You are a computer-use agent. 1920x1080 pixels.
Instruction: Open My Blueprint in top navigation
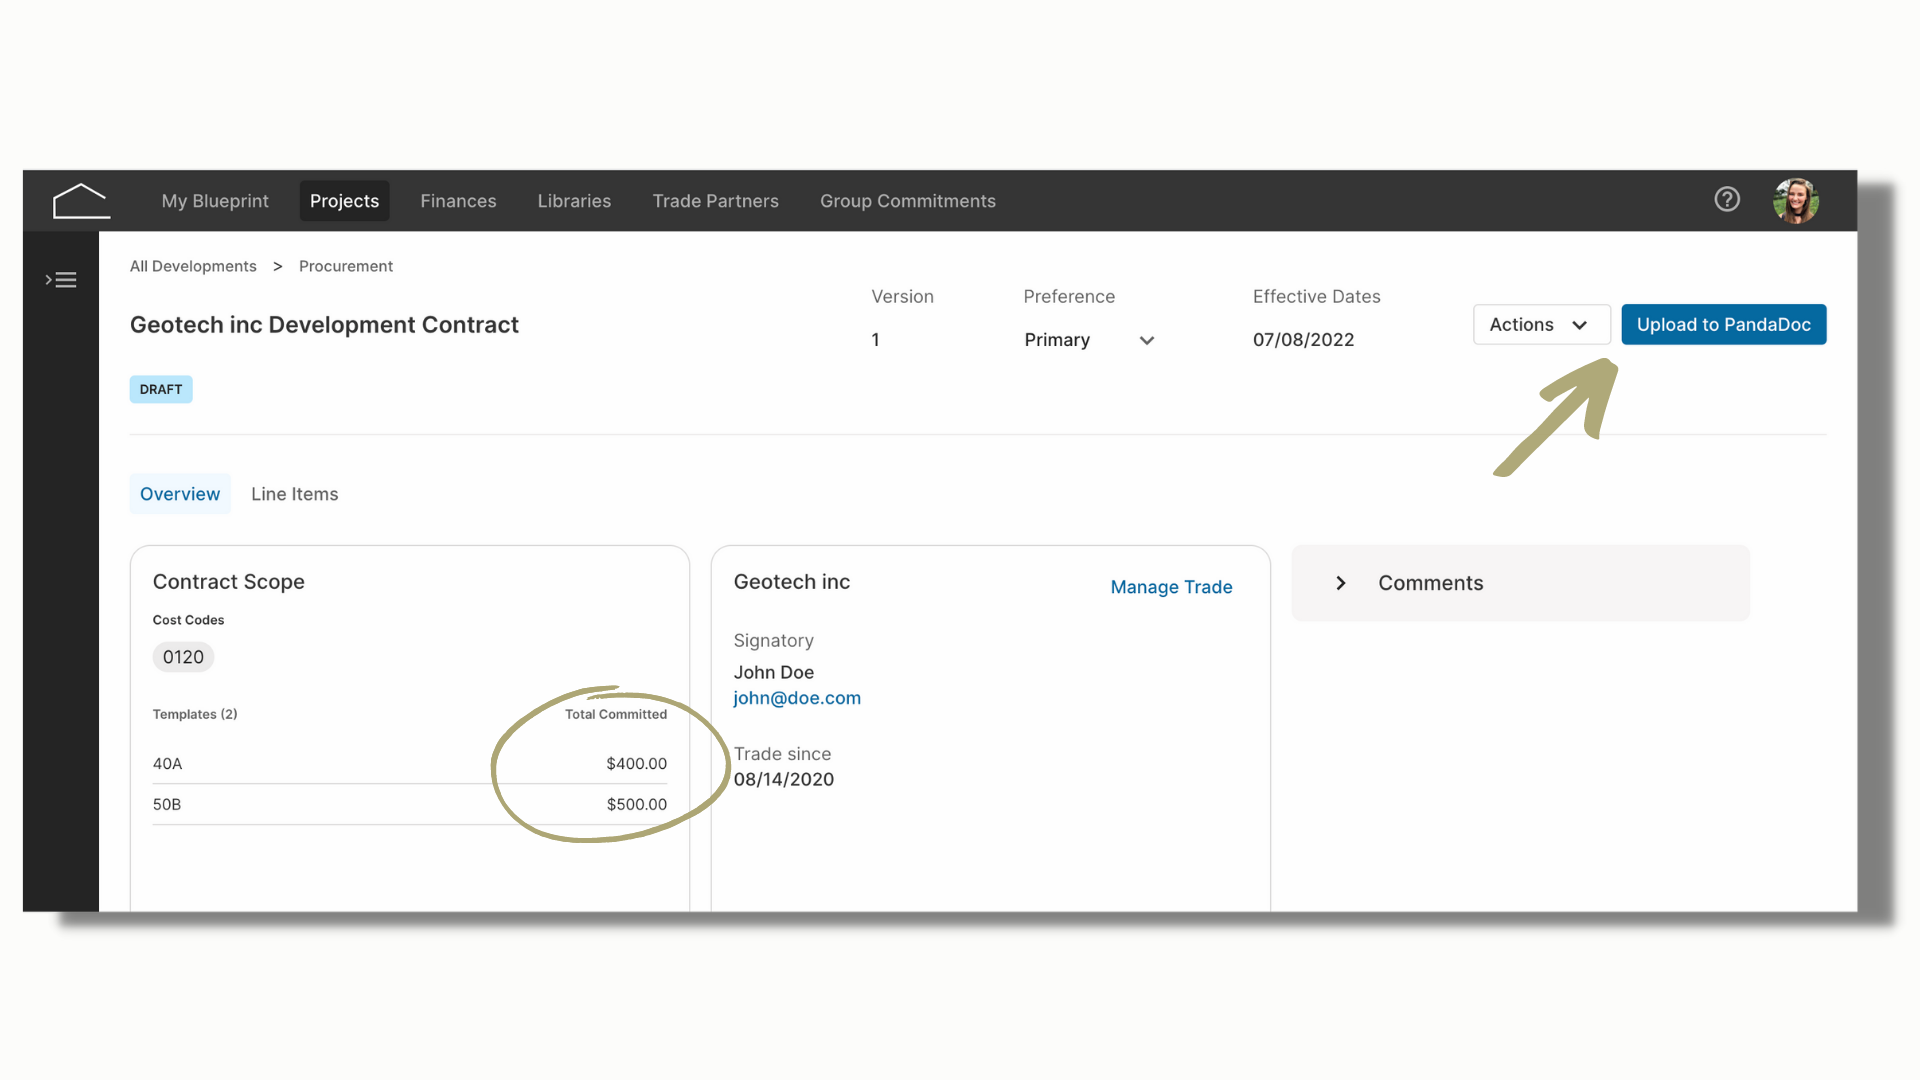pyautogui.click(x=215, y=201)
